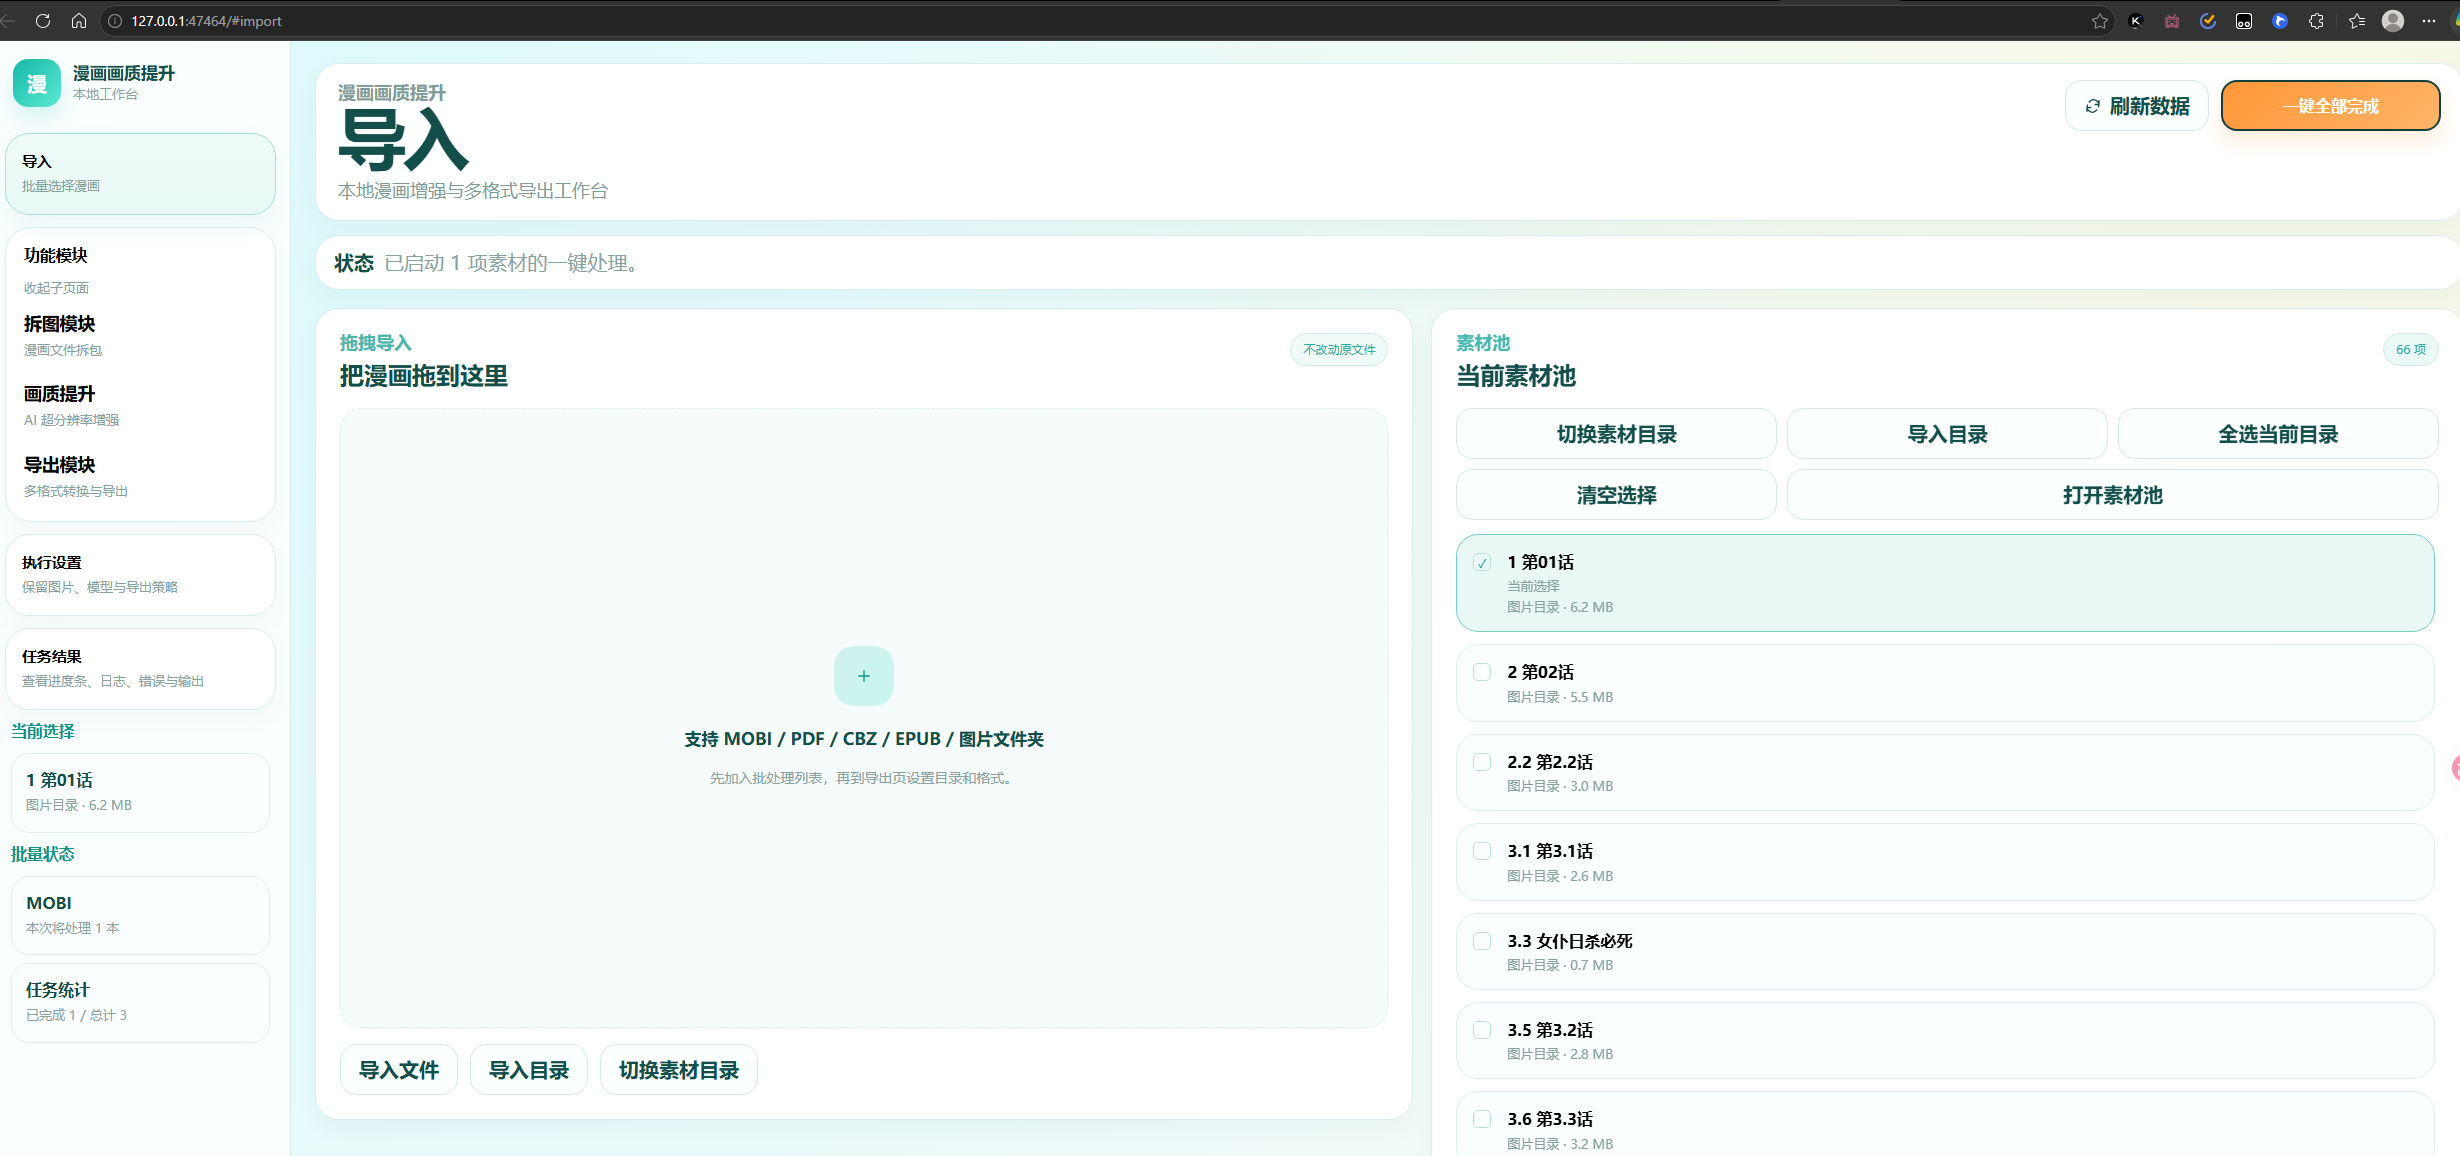Viewport: 2460px width, 1156px height.
Task: Open 执行设置 sidebar section
Action: tap(140, 574)
